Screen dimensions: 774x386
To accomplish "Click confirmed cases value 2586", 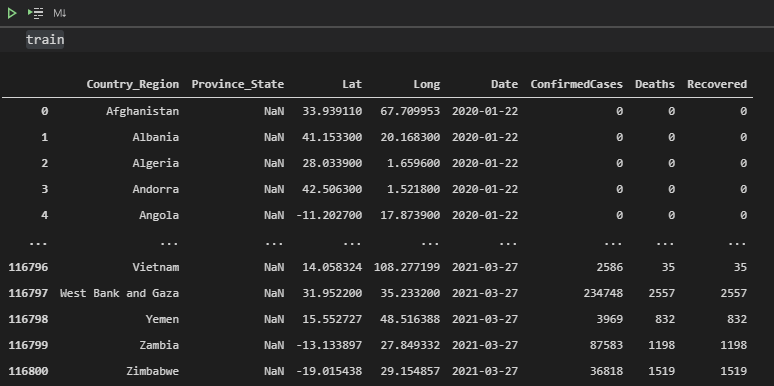I will [x=610, y=267].
